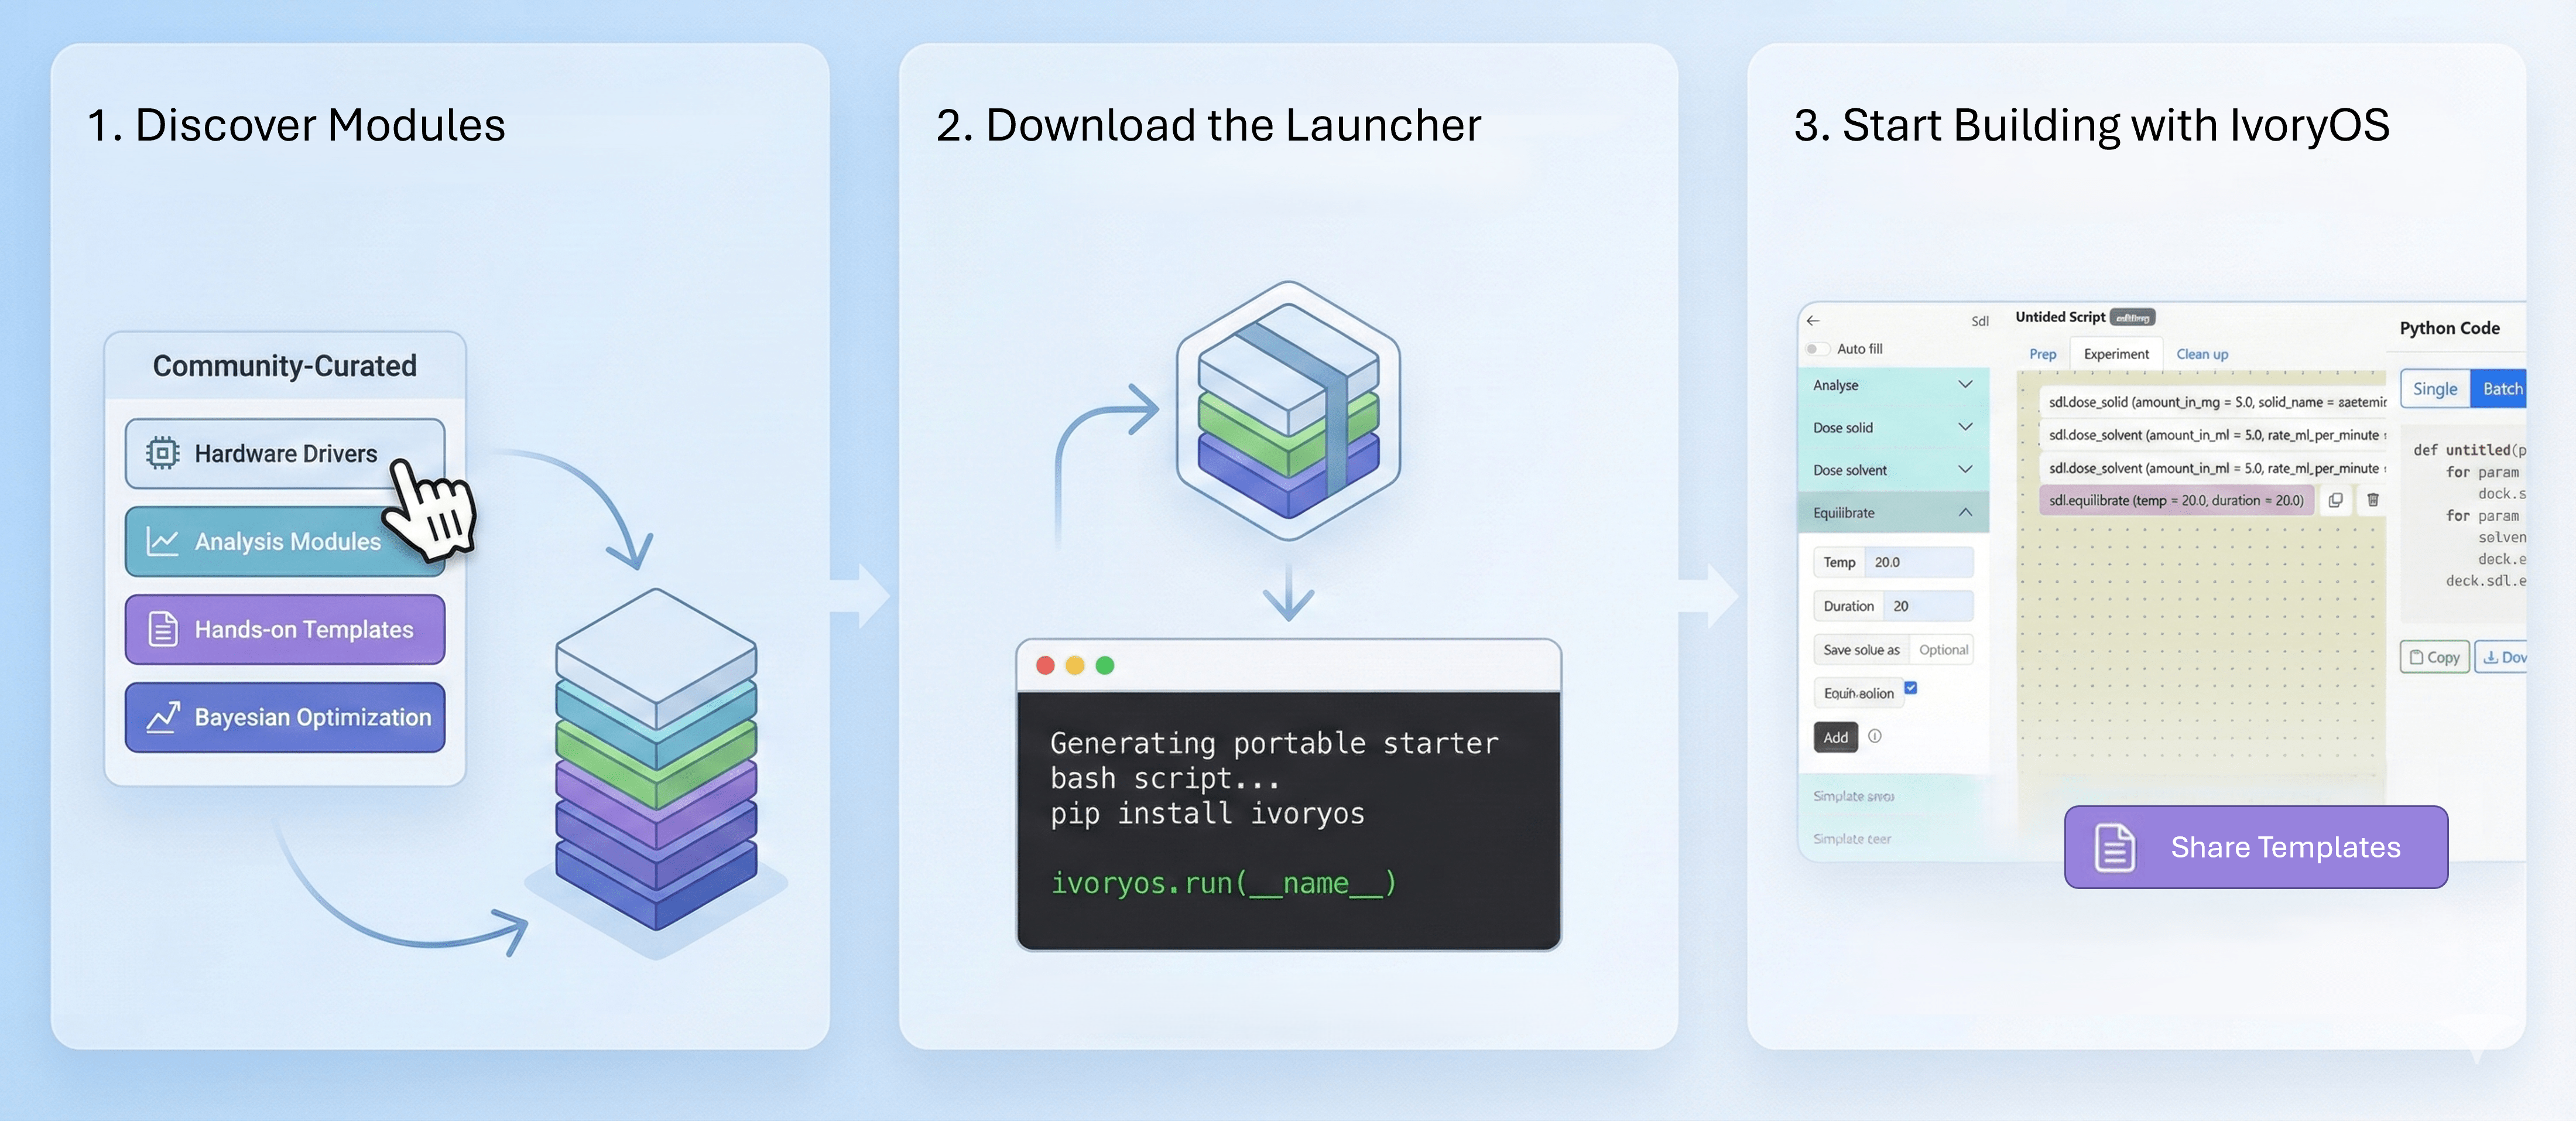
Task: Select the Single mode option
Action: click(2434, 389)
